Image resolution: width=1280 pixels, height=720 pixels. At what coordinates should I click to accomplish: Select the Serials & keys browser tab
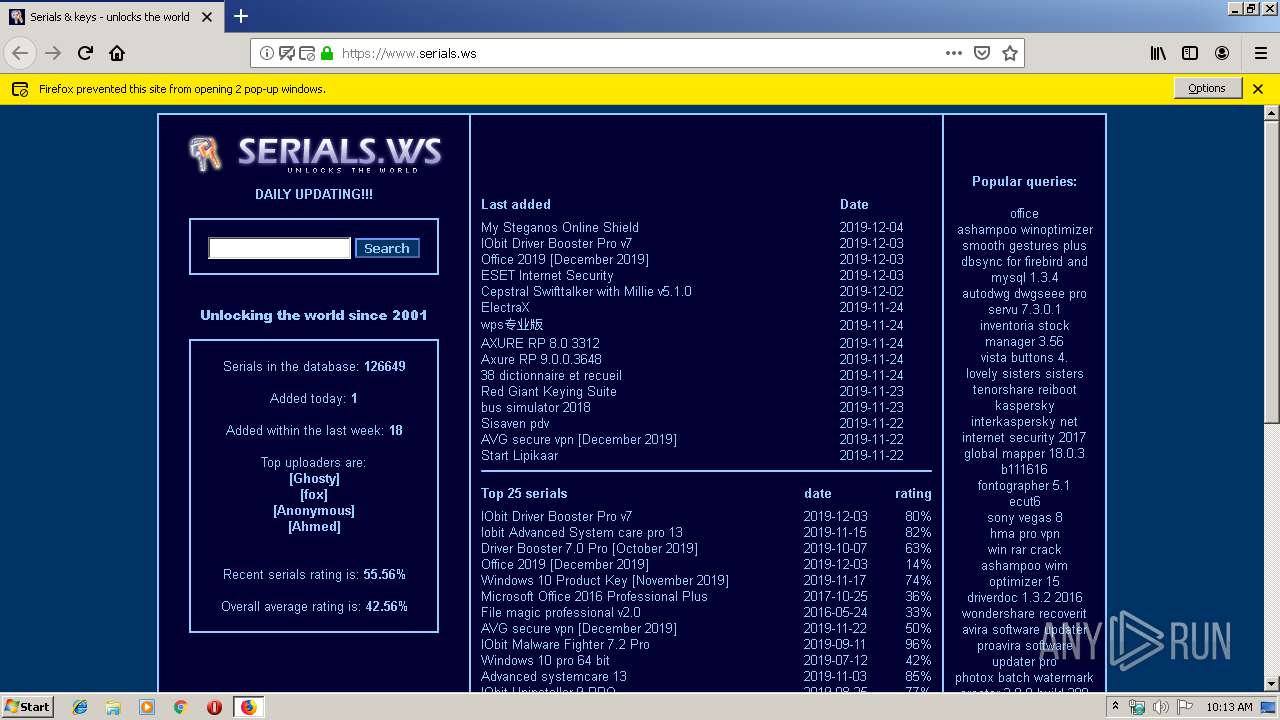(110, 17)
